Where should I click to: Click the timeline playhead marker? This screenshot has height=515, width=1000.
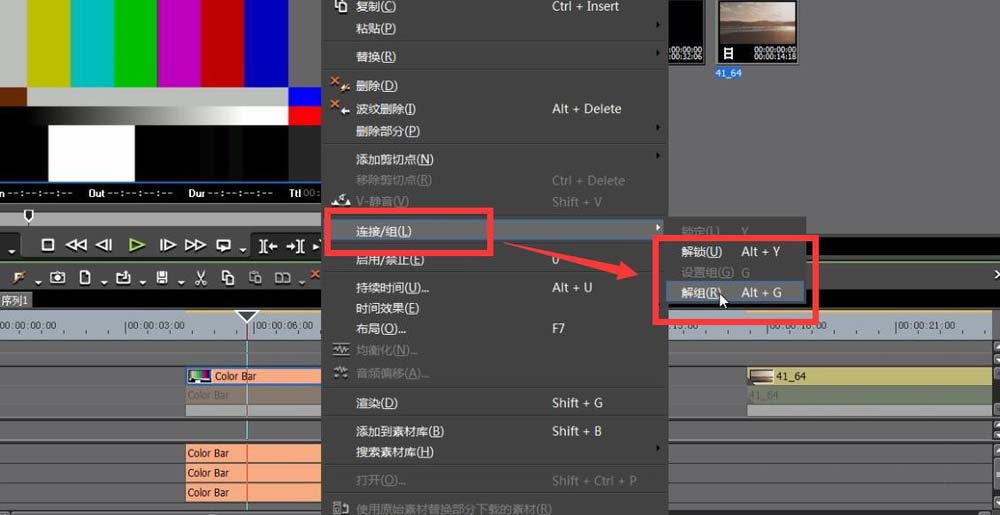247,316
